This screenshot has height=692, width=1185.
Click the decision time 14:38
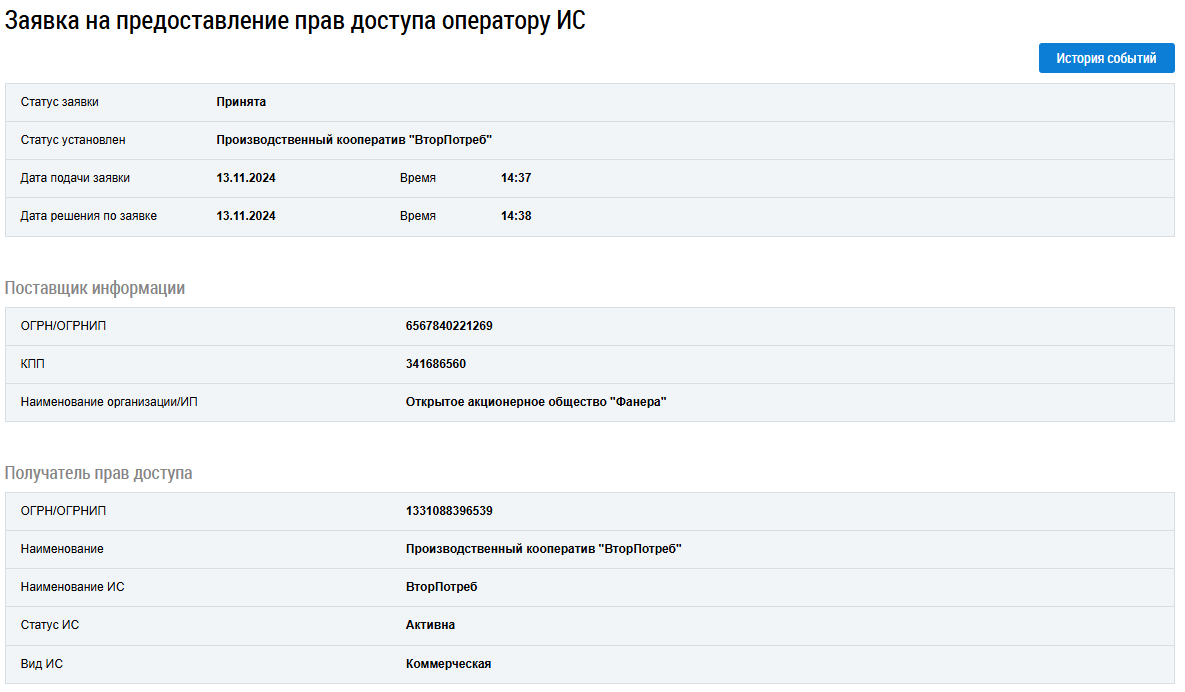pyautogui.click(x=516, y=216)
